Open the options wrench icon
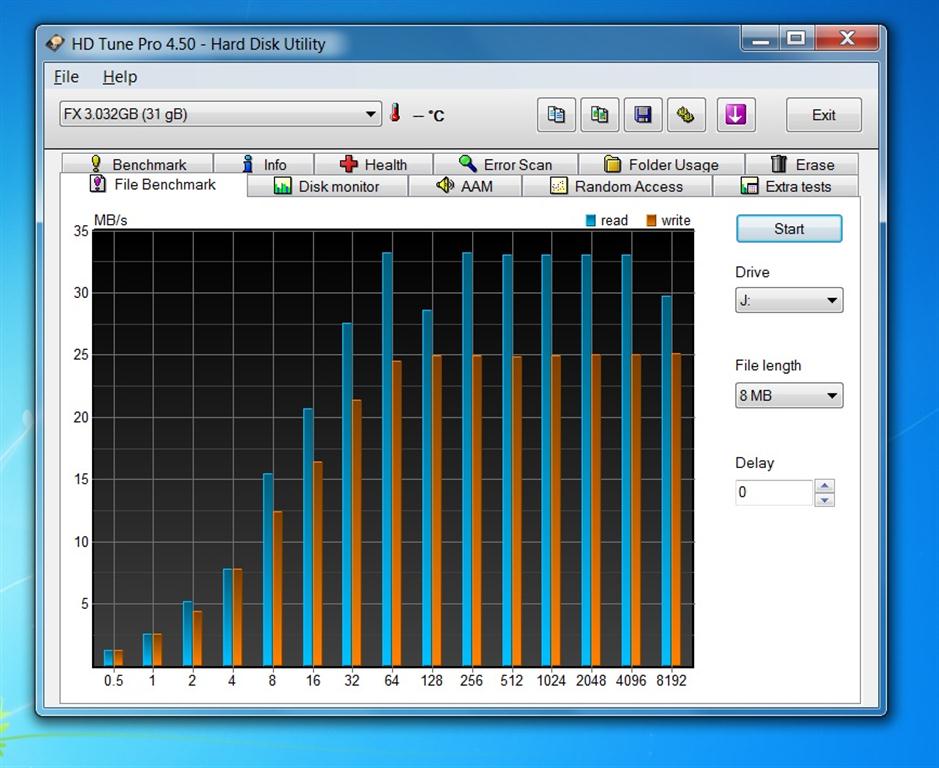939x768 pixels. (x=686, y=115)
